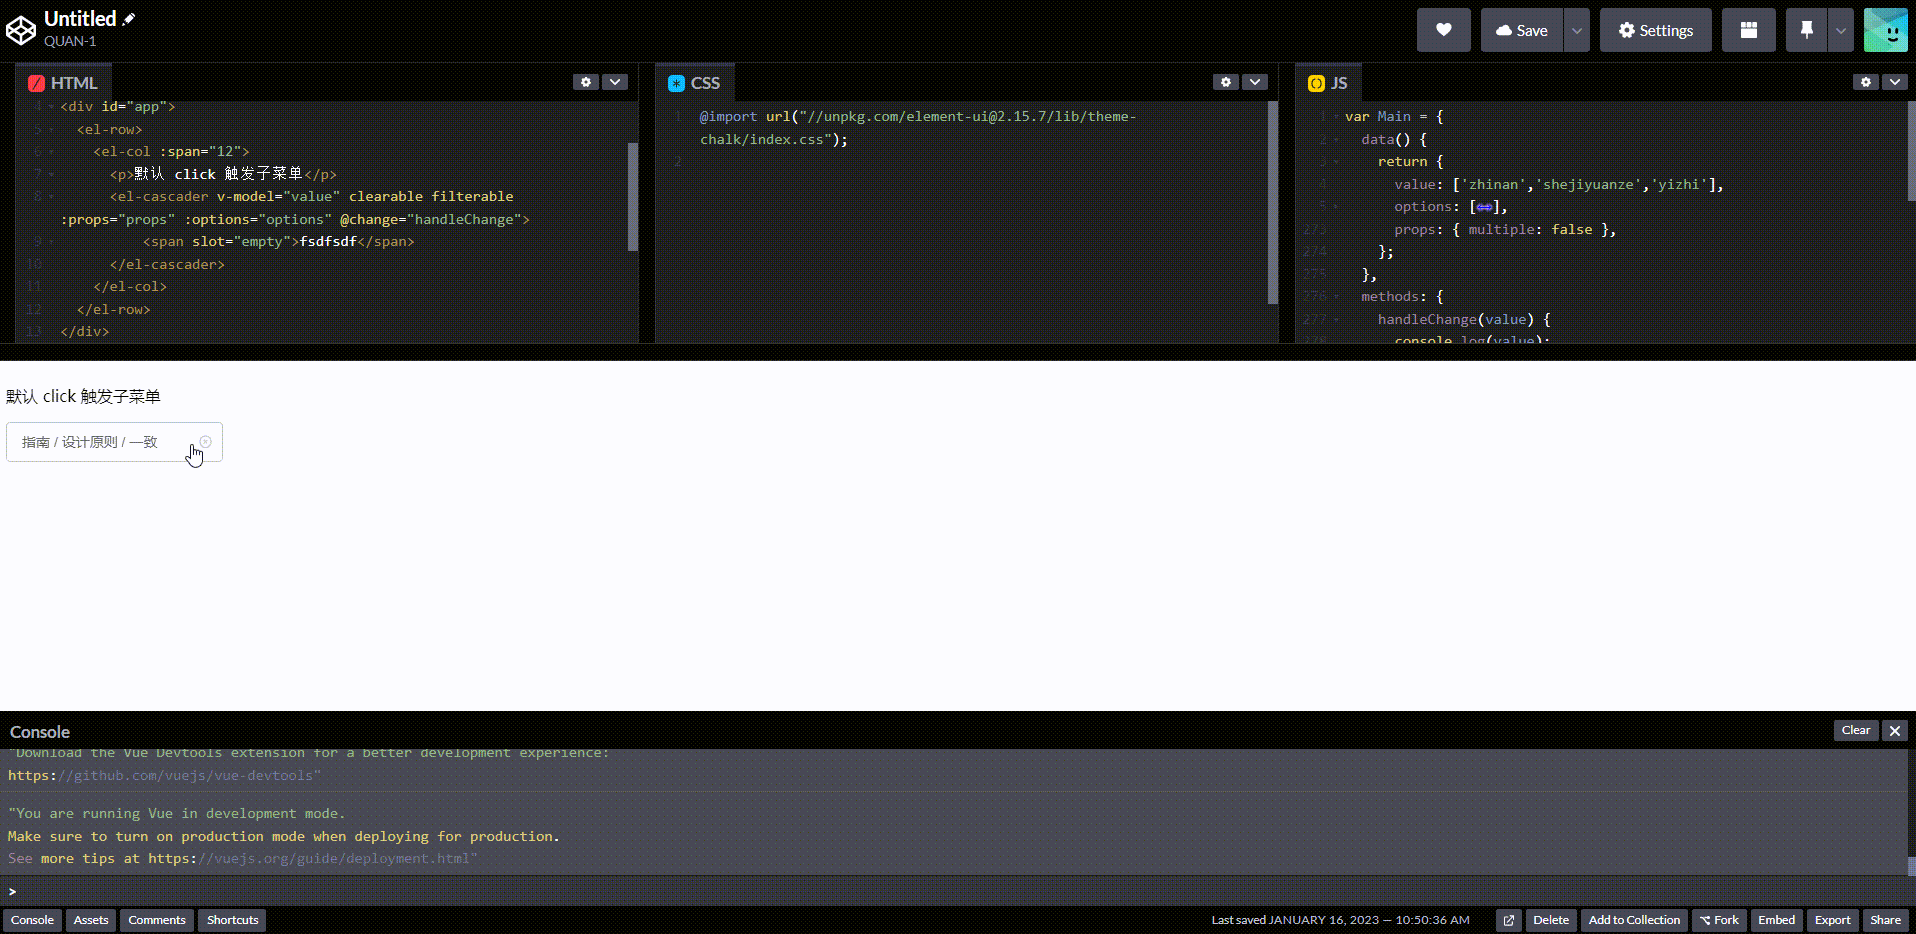Screen dimensions: 1916x934
Task: Click the '默认 click 触发子菜单' preview text
Action: (83, 397)
